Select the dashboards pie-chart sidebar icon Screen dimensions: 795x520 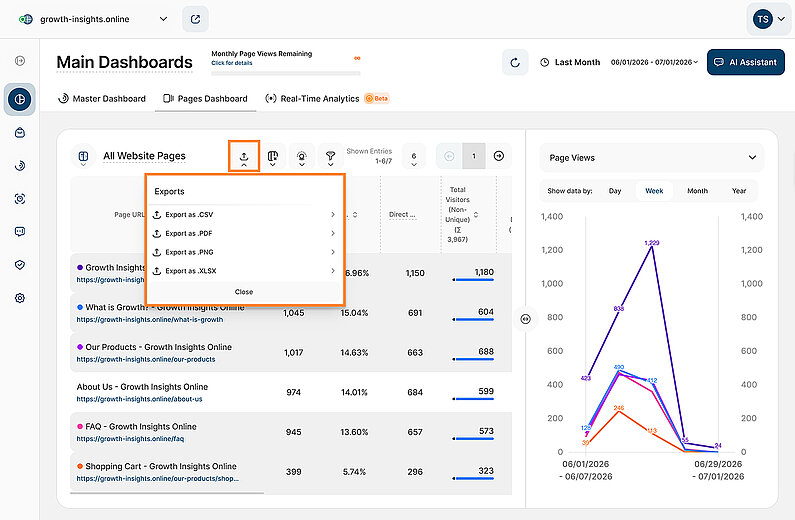click(20, 99)
